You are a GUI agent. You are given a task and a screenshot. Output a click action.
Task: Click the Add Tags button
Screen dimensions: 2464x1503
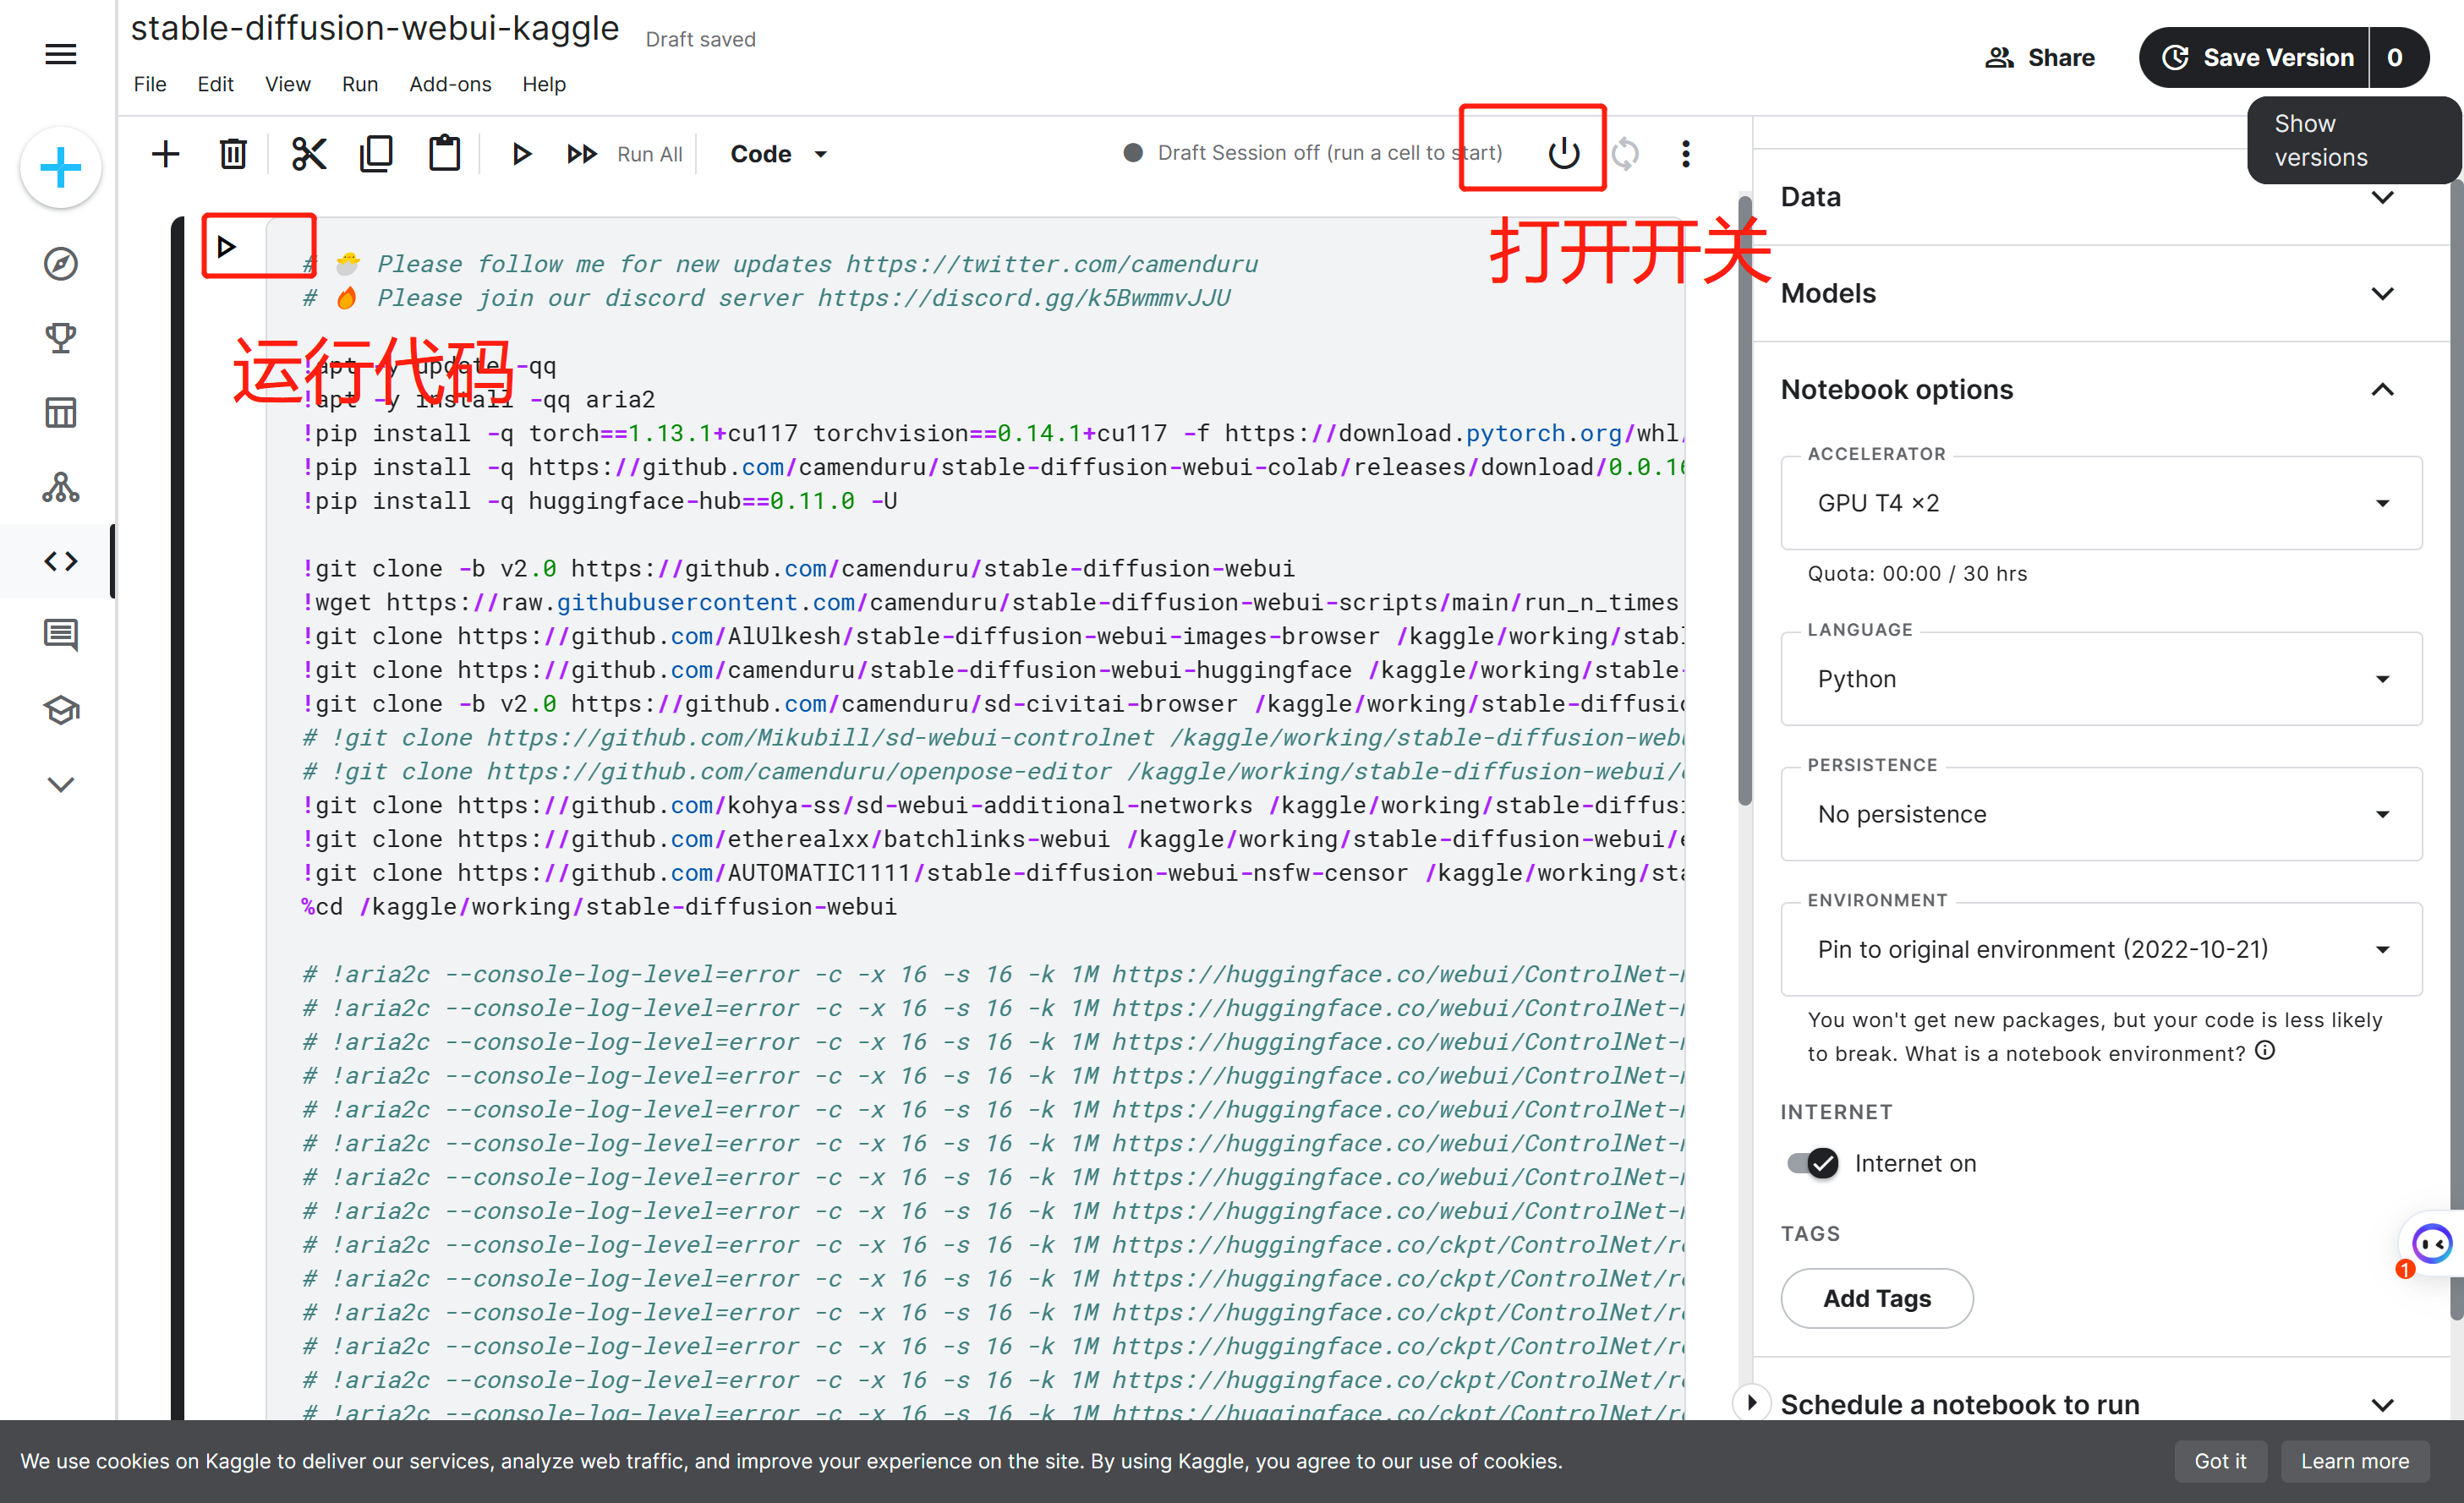point(1877,1298)
